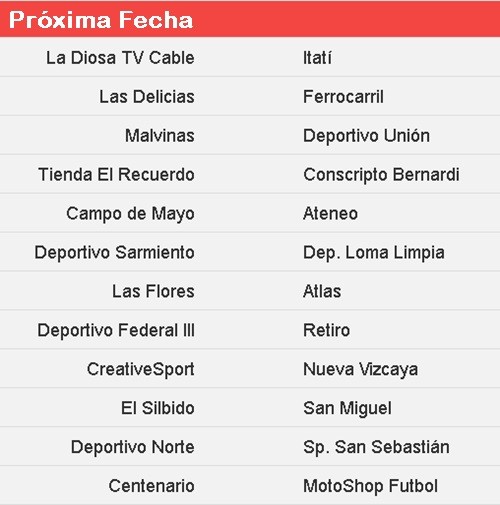
Task: Click Campo de Mayo
Action: click(130, 214)
